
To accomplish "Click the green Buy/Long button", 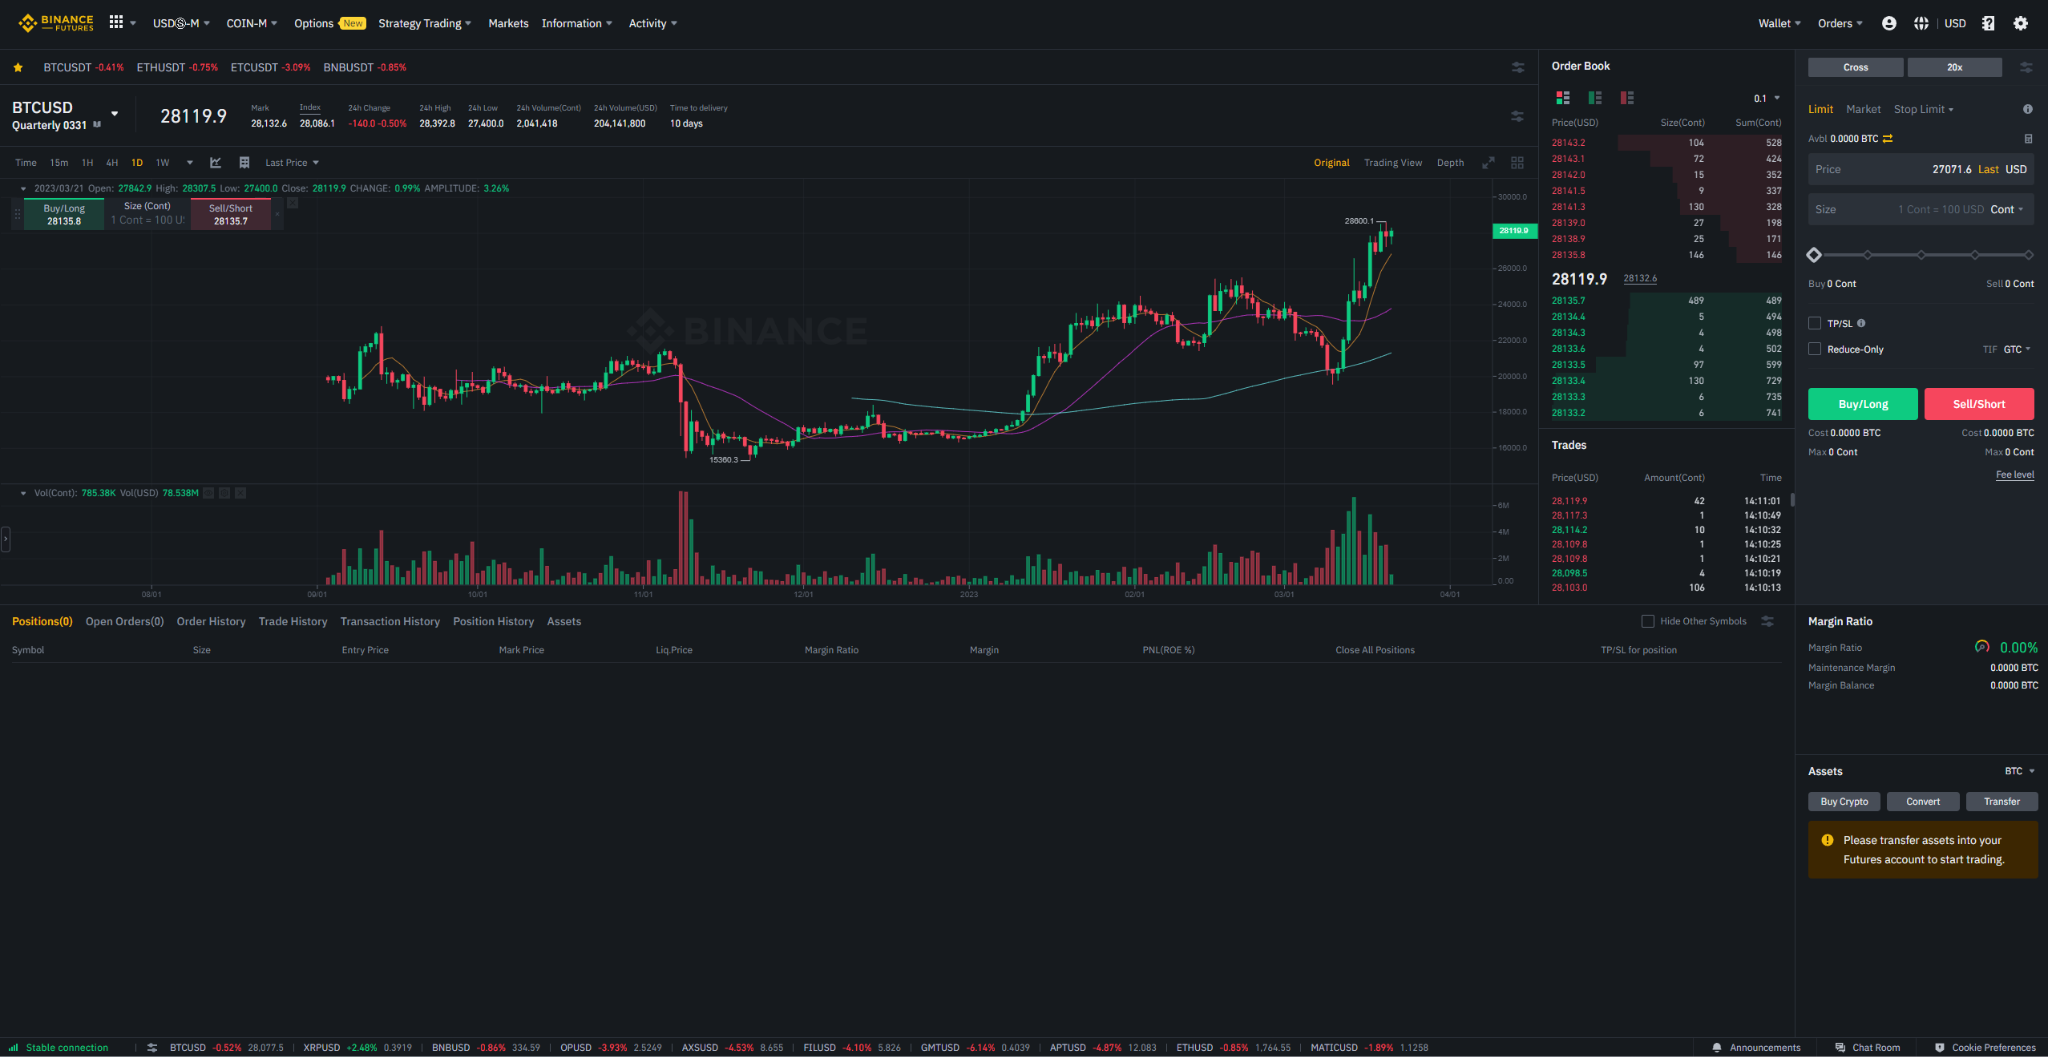I will [x=1862, y=404].
